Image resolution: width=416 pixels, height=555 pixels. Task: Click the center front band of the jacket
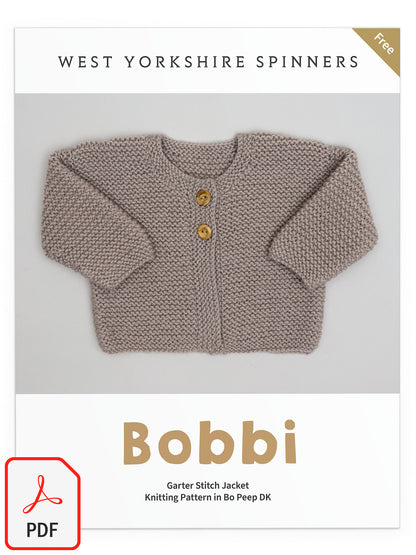click(209, 269)
